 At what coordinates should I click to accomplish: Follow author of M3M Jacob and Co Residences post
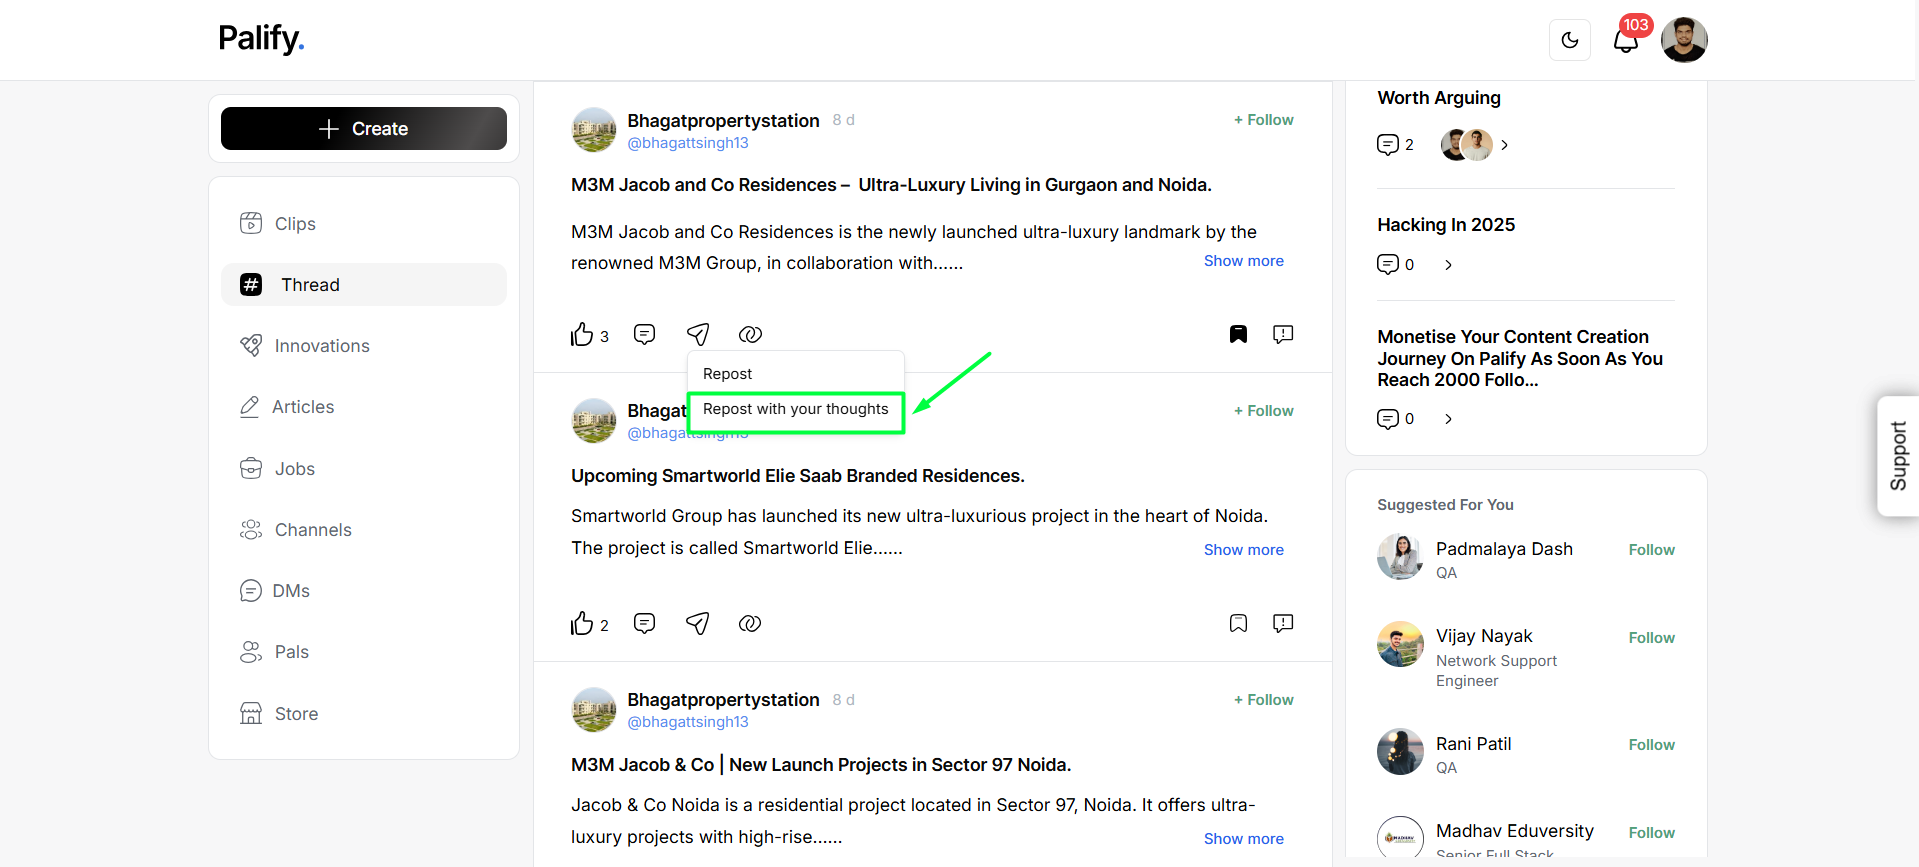tap(1264, 120)
